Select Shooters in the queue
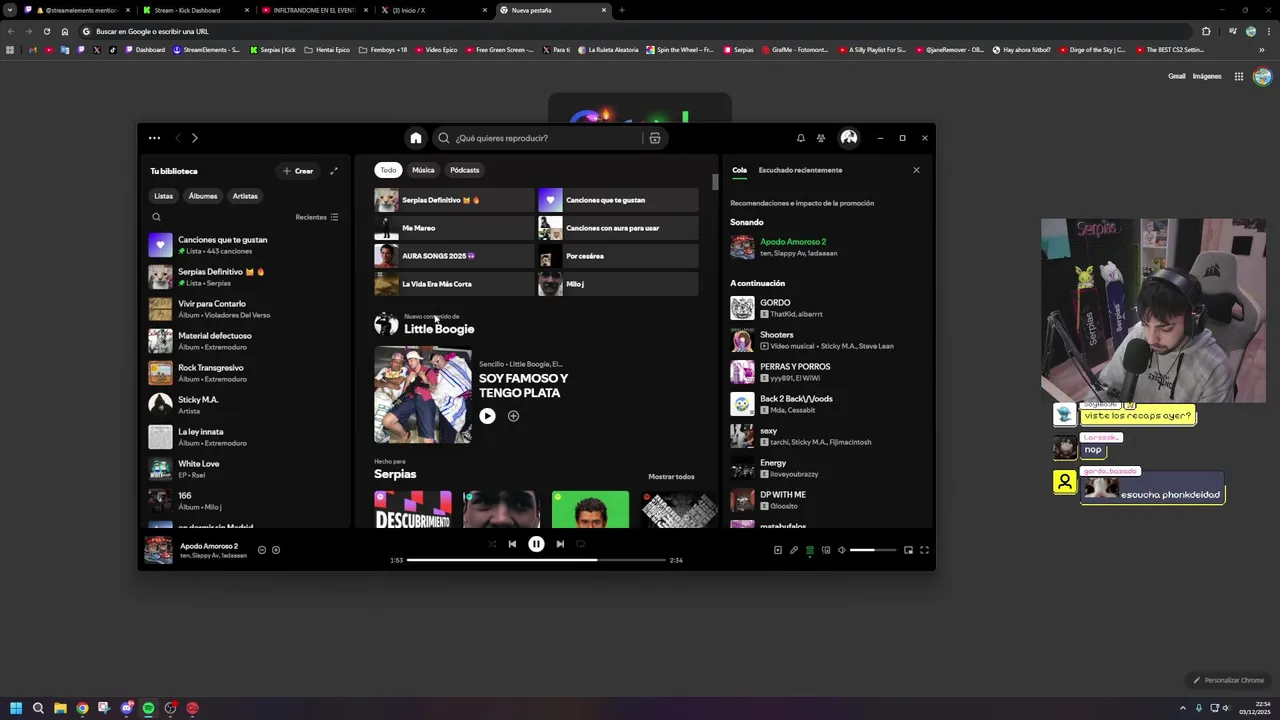 tap(826, 340)
